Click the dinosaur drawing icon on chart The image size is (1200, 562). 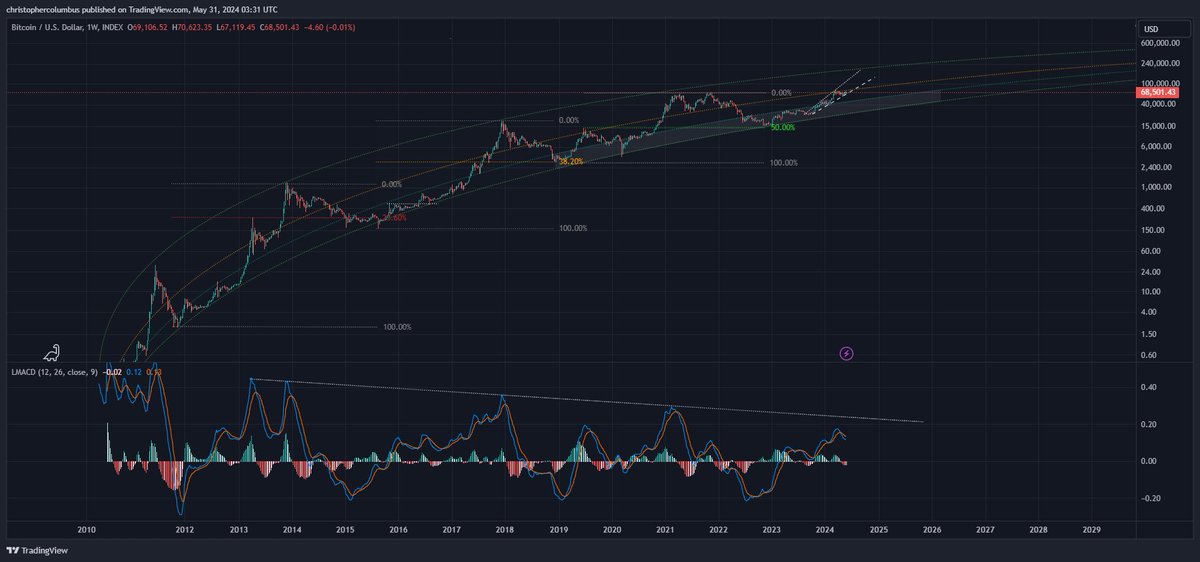(52, 352)
